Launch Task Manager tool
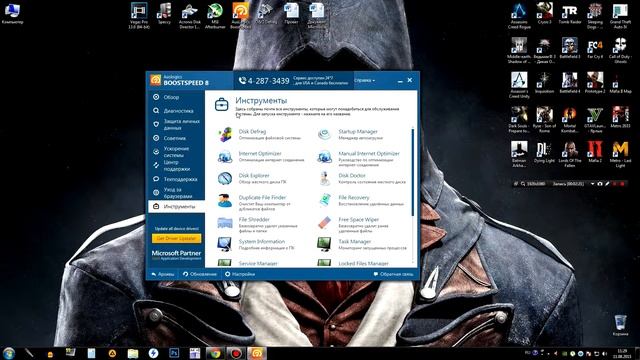The width and height of the screenshot is (640, 360). pyautogui.click(x=355, y=242)
